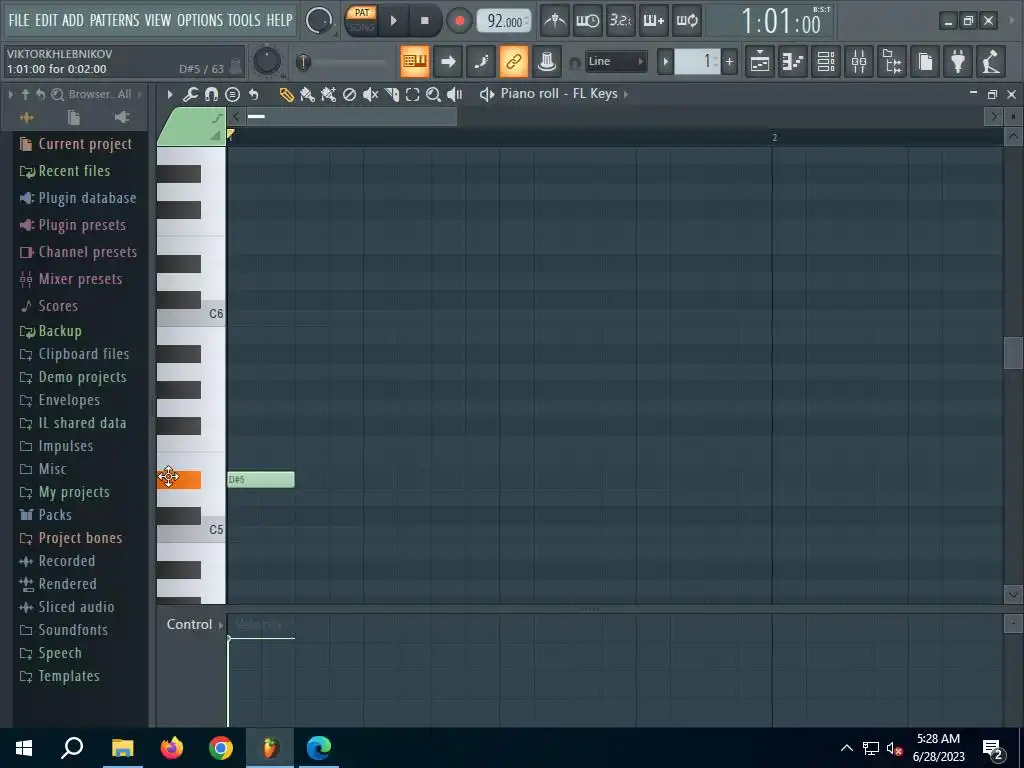Click the D#5 note in the grid

pyautogui.click(x=261, y=479)
